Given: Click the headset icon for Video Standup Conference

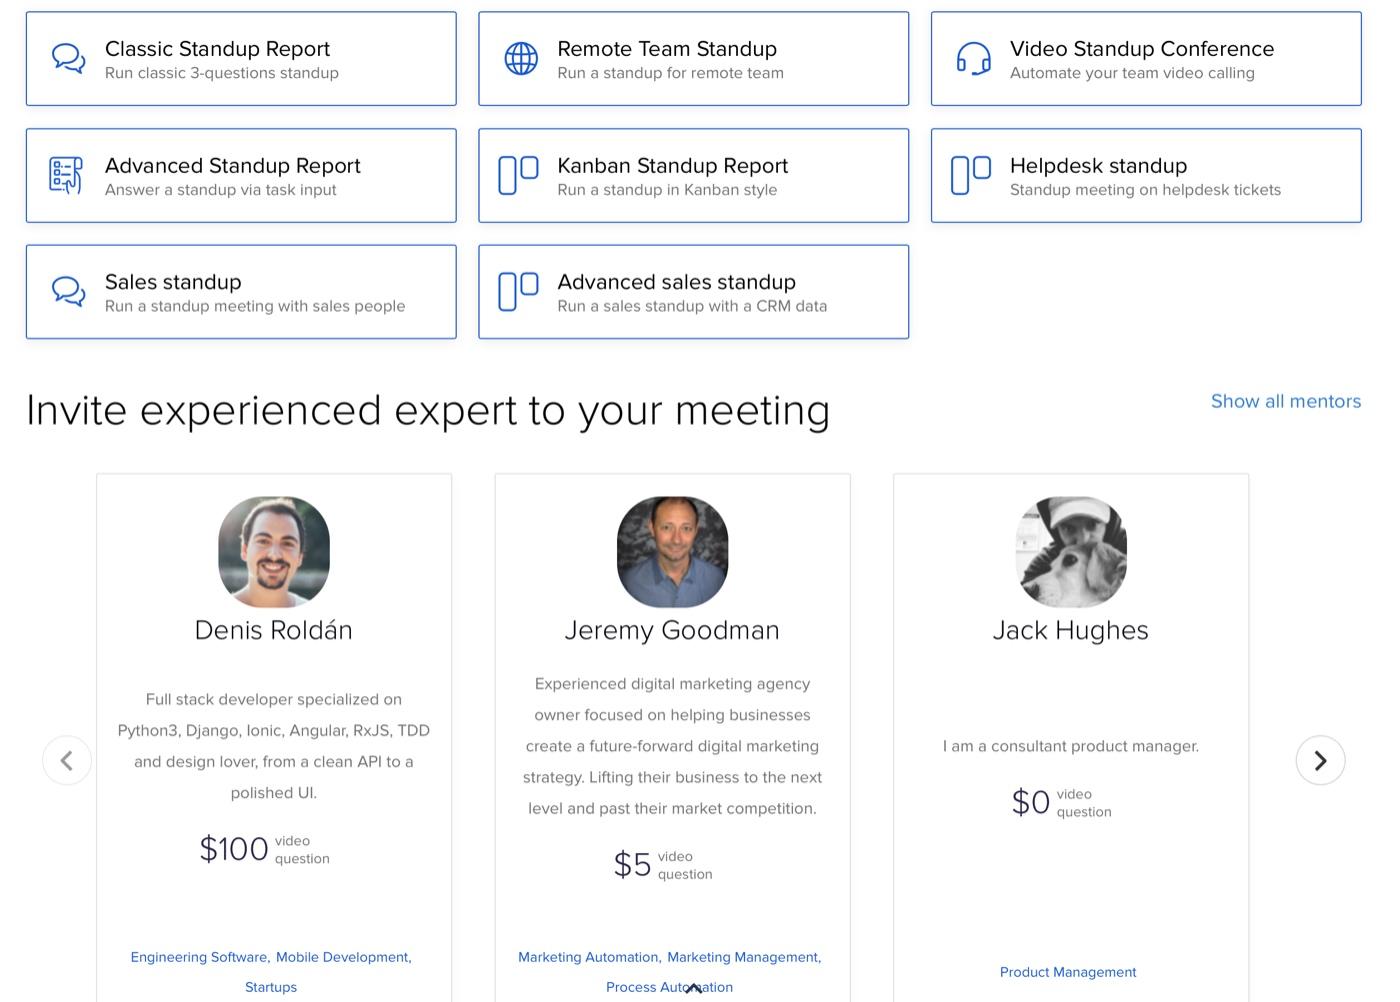Looking at the screenshot, I should pyautogui.click(x=974, y=59).
